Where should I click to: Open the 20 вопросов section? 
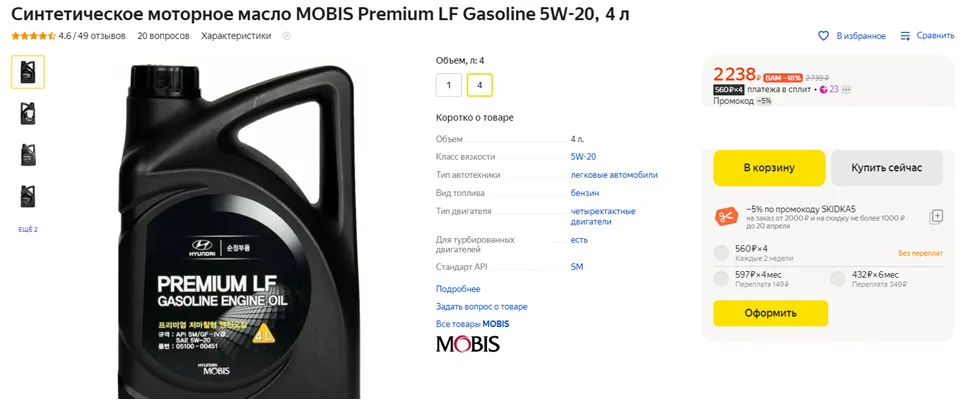tap(163, 36)
